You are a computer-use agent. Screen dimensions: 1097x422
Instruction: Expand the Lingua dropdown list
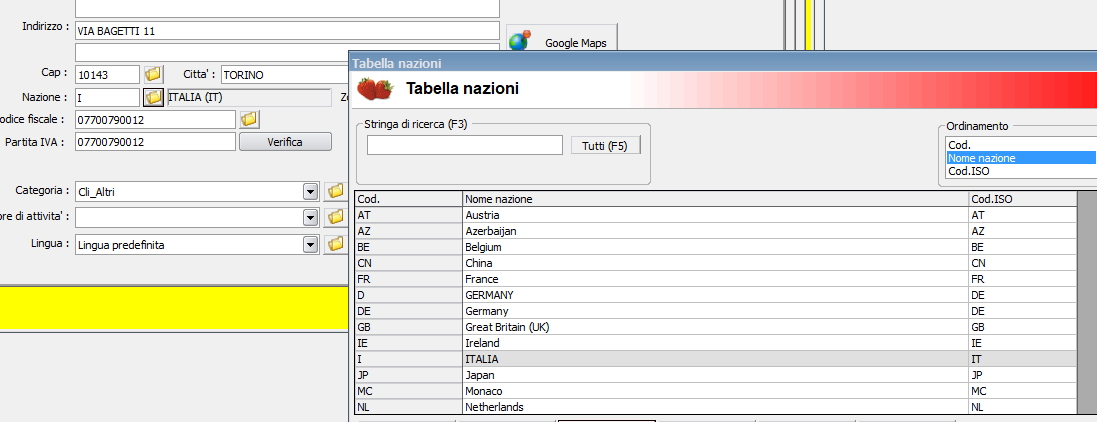(x=310, y=244)
